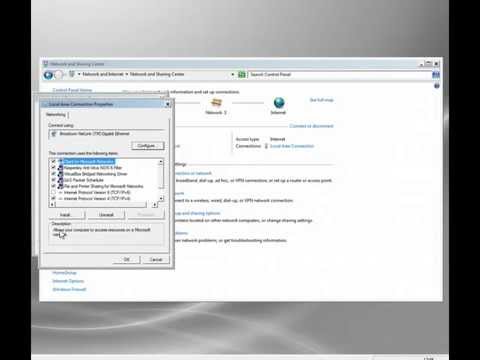Click the green refresh icon beside address bar

[x=242, y=75]
